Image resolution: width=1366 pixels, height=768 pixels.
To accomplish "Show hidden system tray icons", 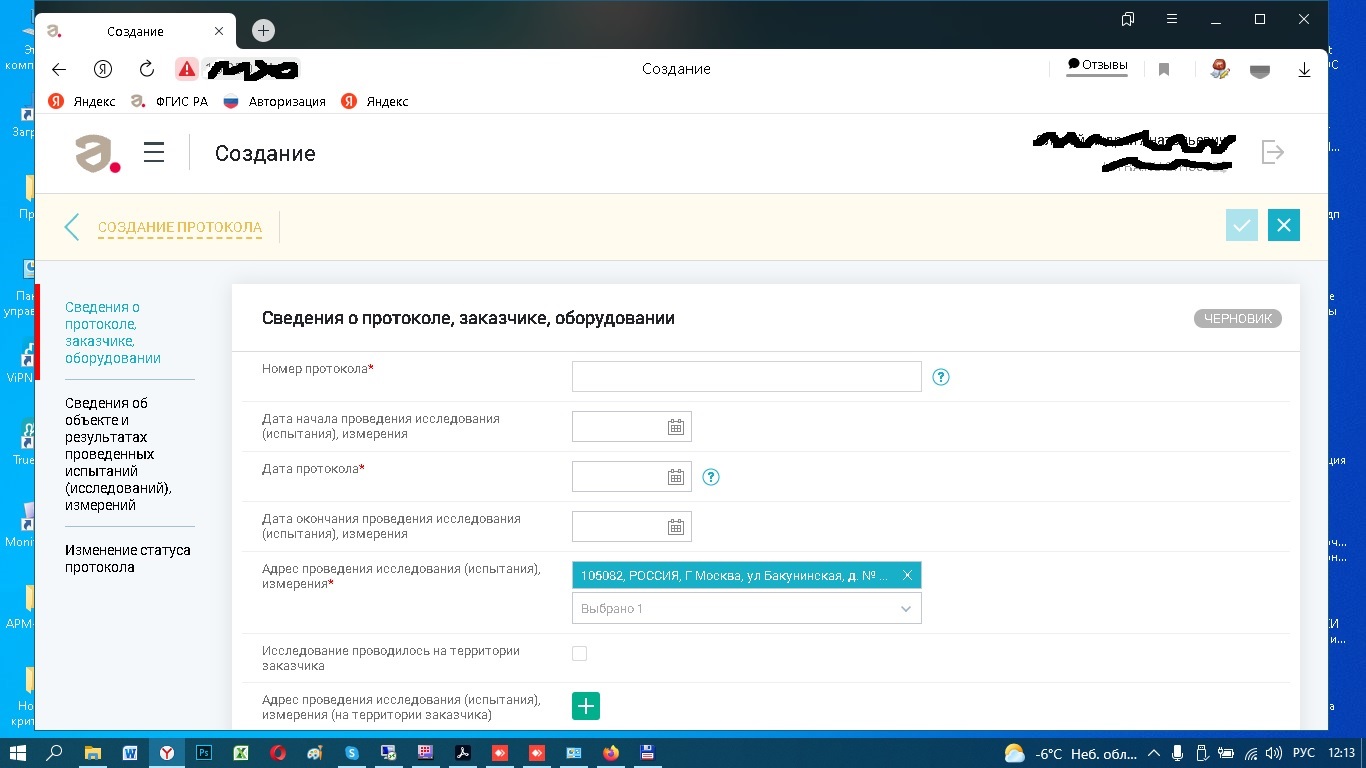I will 1154,753.
